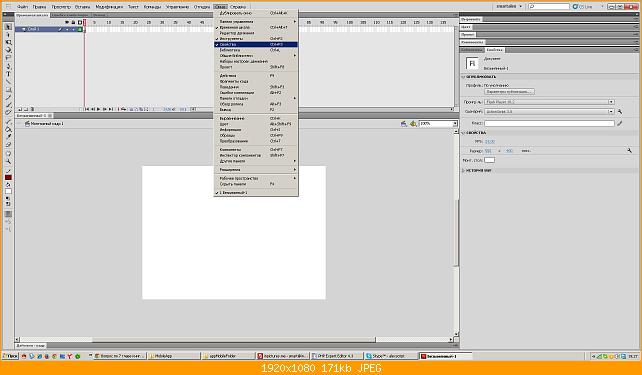Go to first frame button in timeline
642x375 pixels.
pyautogui.click(x=87, y=109)
